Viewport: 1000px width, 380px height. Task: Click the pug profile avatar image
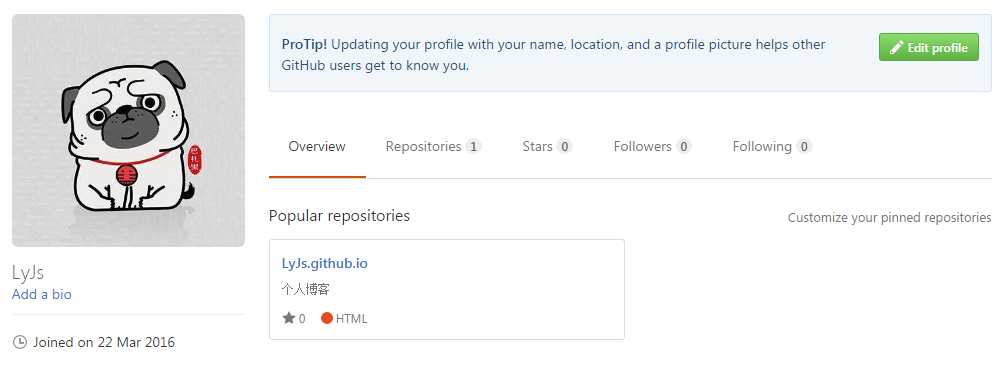coord(128,131)
